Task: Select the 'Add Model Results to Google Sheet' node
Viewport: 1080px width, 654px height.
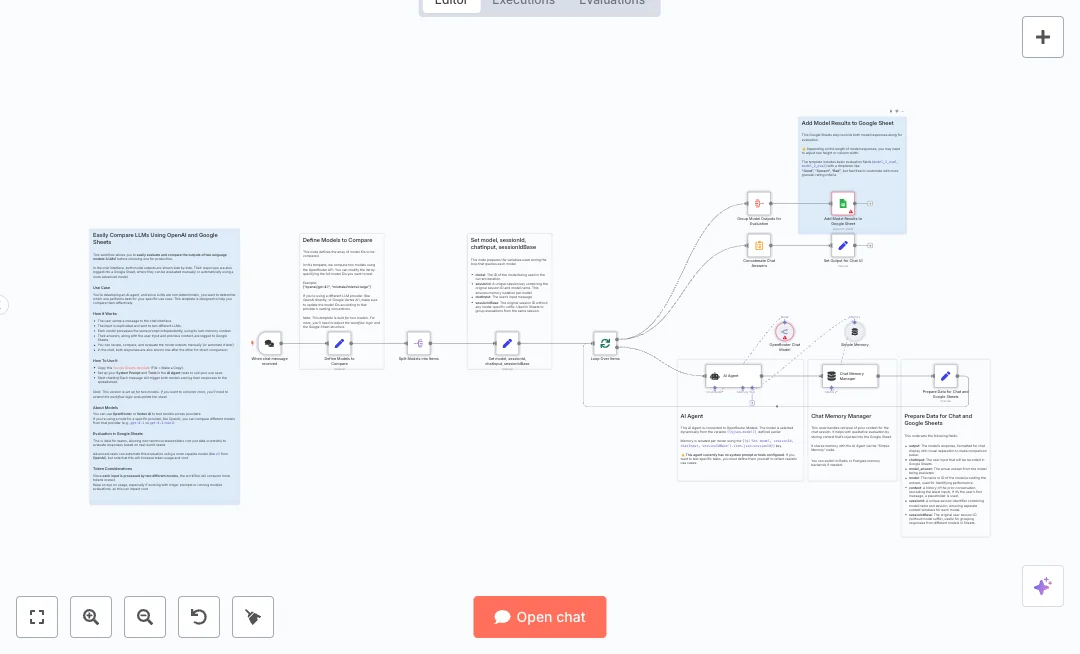Action: (x=843, y=204)
